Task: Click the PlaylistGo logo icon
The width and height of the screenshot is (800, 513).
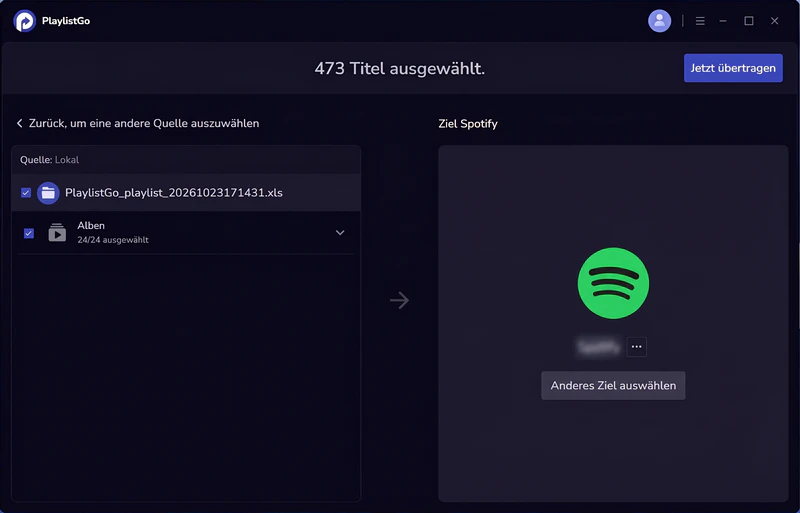Action: click(x=24, y=21)
